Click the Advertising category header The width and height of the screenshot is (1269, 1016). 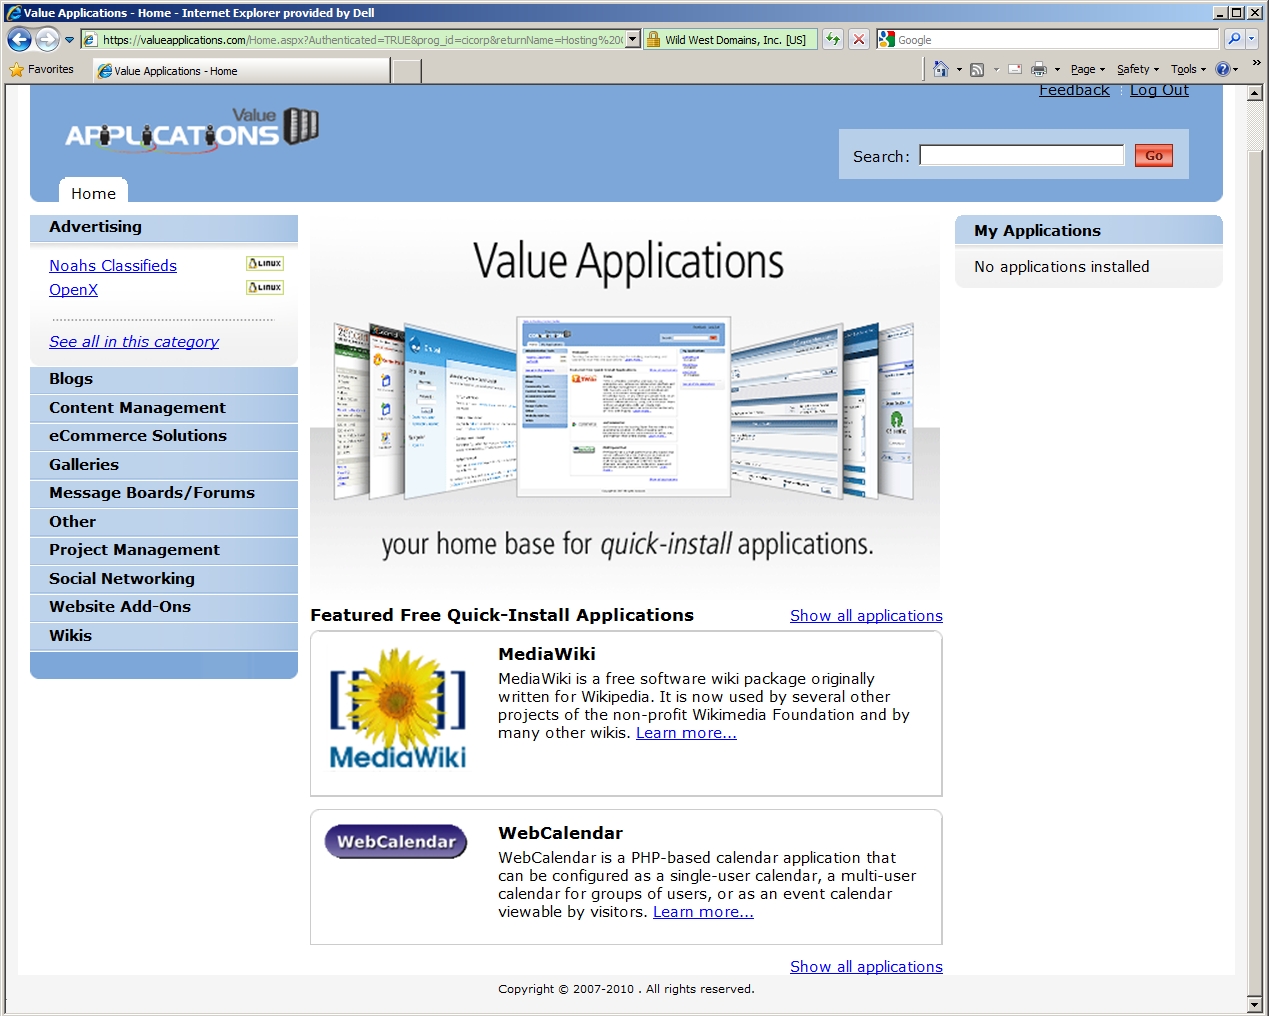click(x=164, y=228)
